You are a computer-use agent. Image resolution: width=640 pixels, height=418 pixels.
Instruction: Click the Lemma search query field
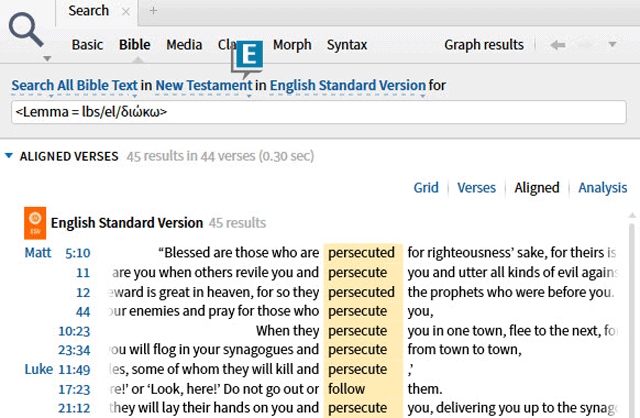pos(319,112)
